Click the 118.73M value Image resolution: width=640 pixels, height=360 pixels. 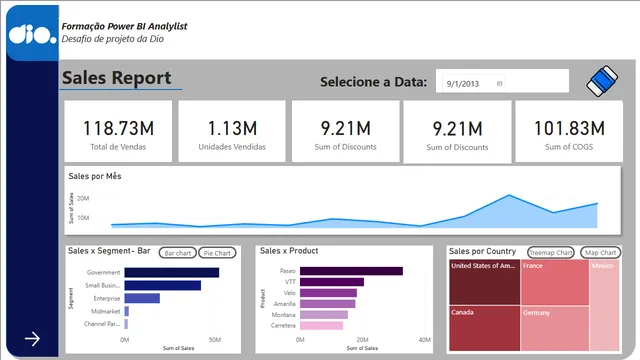point(118,128)
